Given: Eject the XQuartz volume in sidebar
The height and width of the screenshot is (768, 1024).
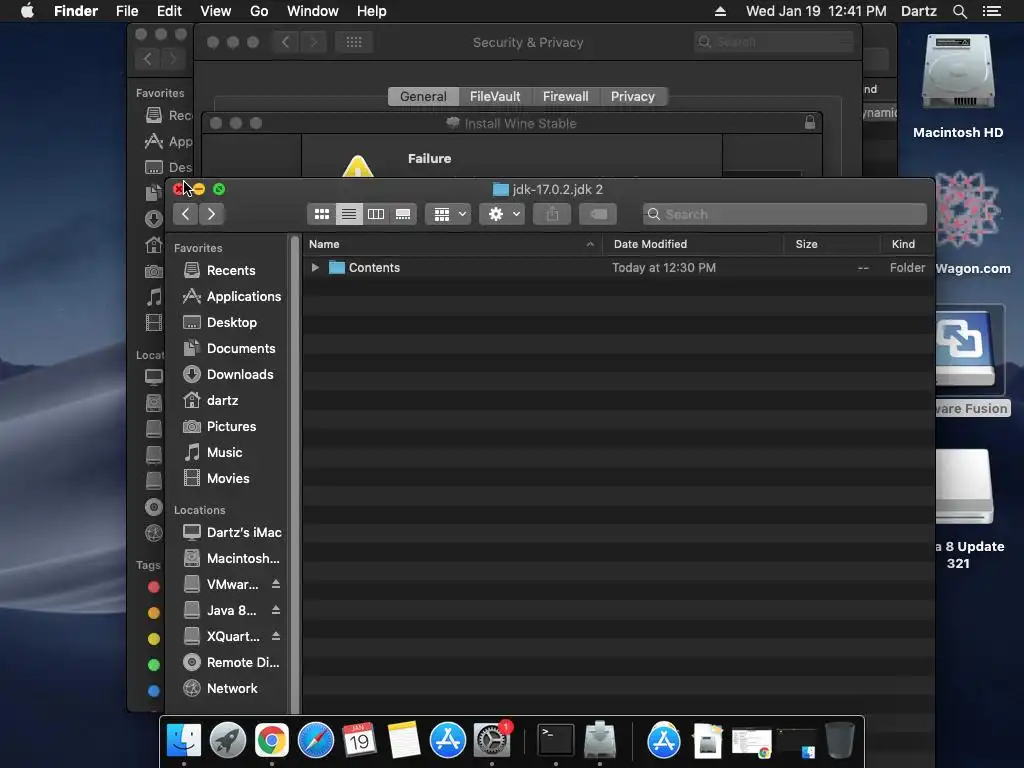Looking at the screenshot, I should (276, 636).
